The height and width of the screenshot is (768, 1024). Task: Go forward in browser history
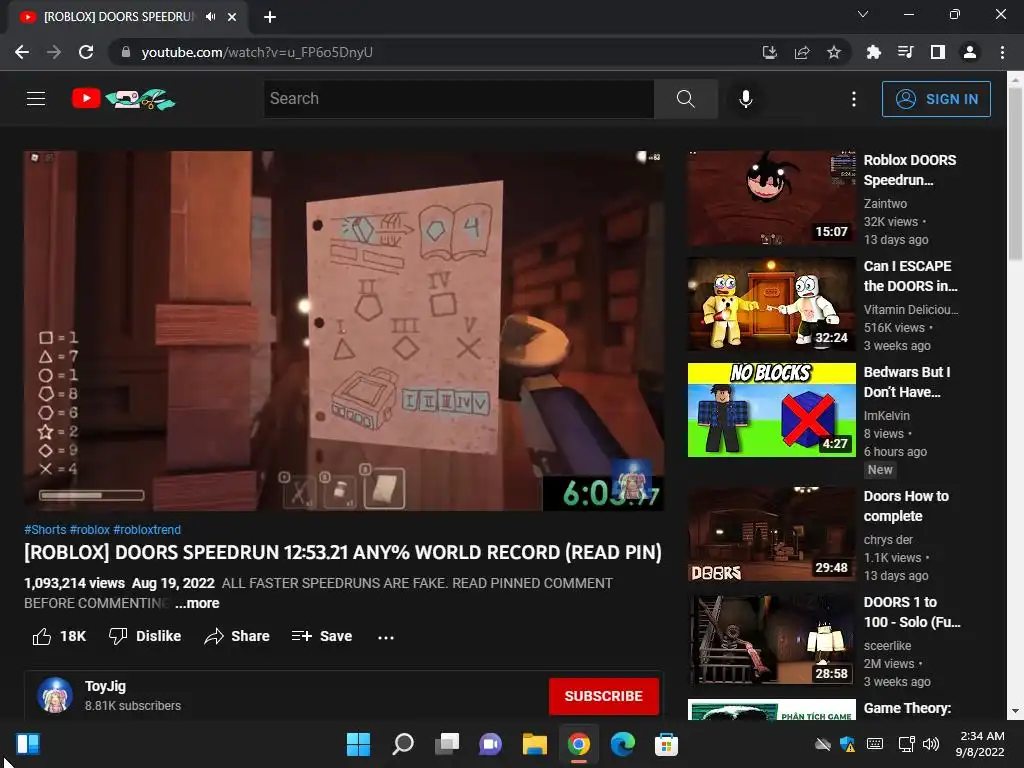[54, 52]
